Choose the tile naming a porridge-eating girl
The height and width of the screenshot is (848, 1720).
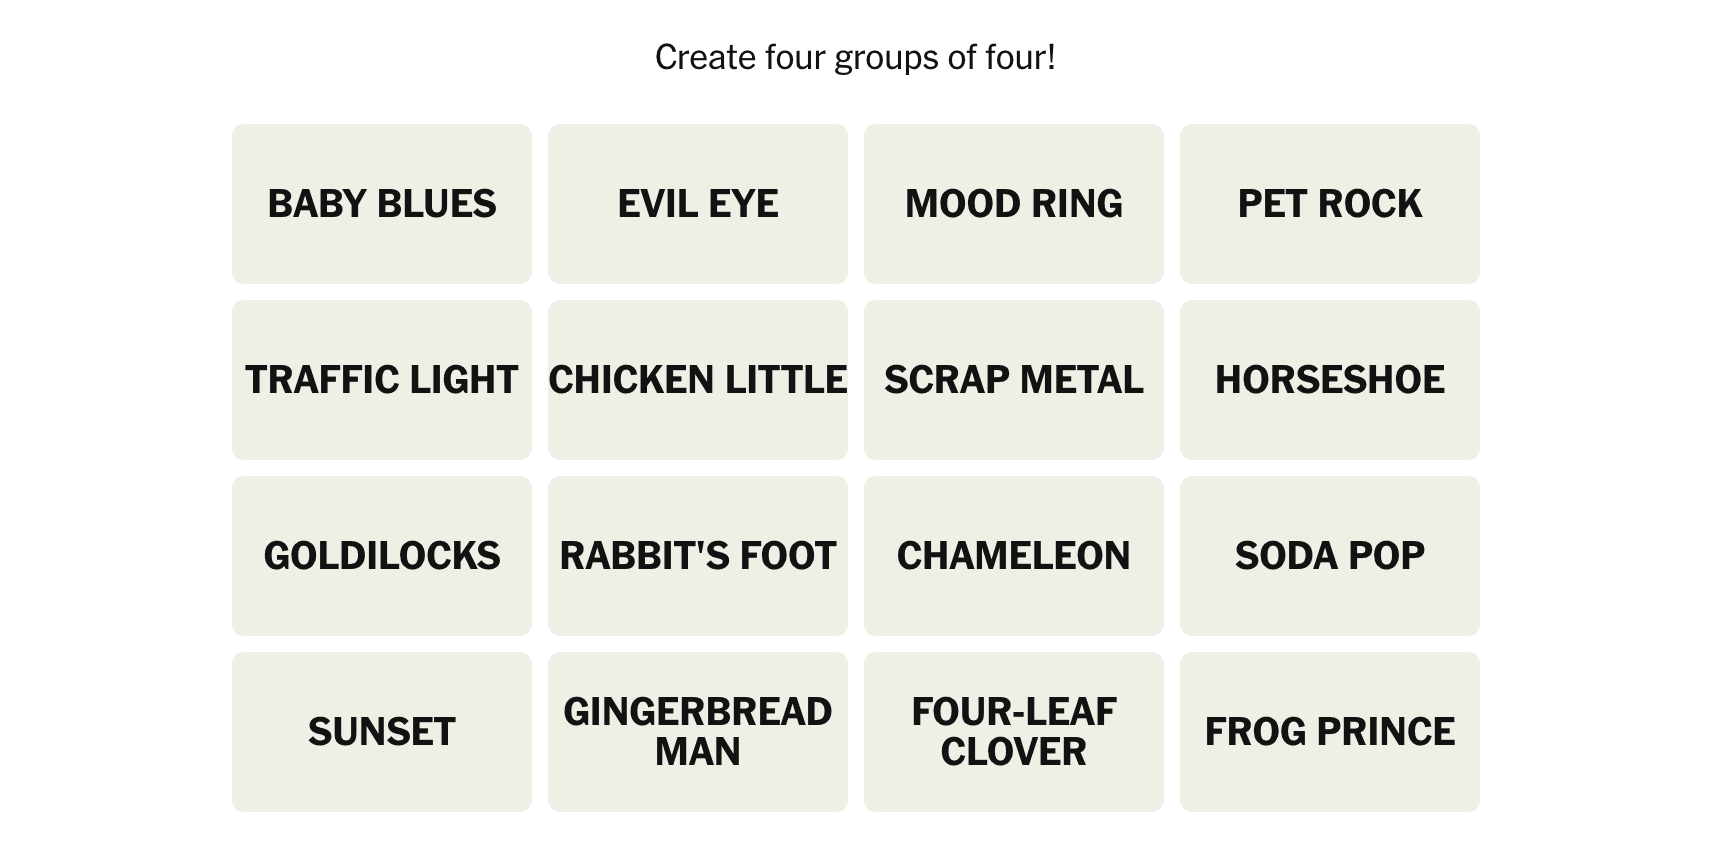tap(382, 556)
